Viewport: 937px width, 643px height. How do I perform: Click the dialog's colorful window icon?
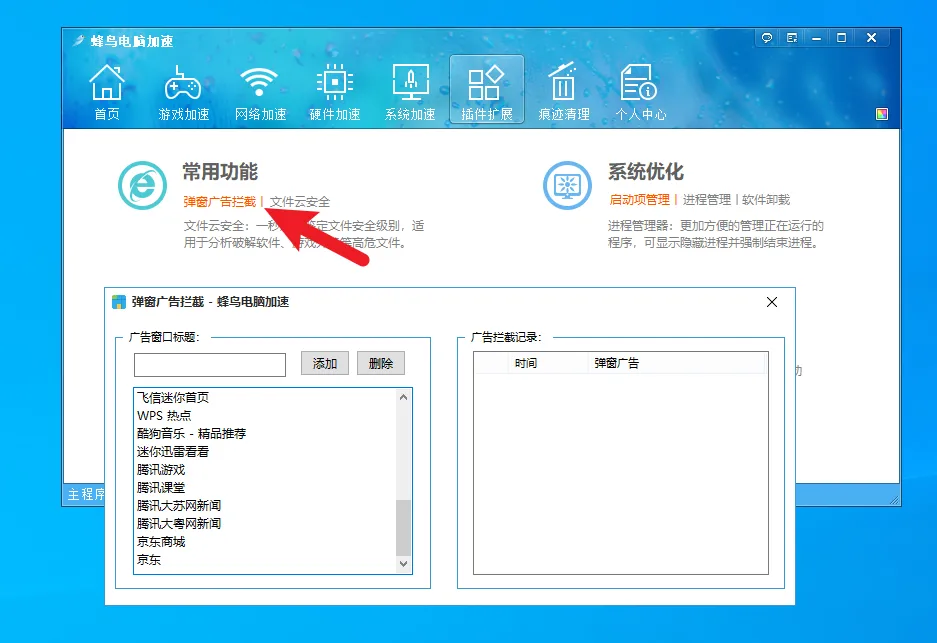point(119,302)
